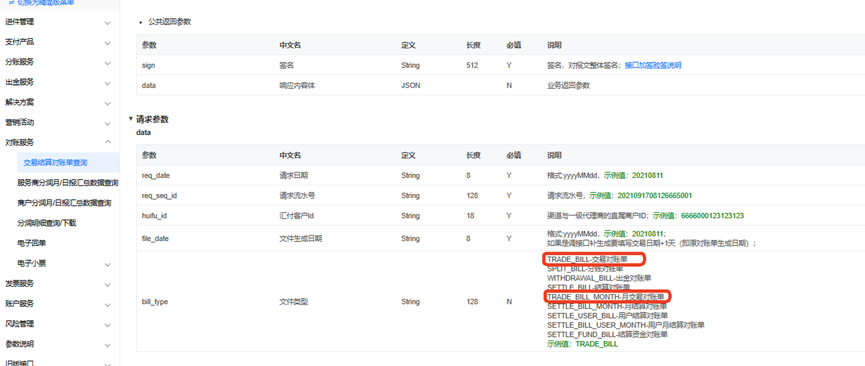Click the example value 6666000123123123
This screenshot has height=366, width=865.
coord(713,215)
